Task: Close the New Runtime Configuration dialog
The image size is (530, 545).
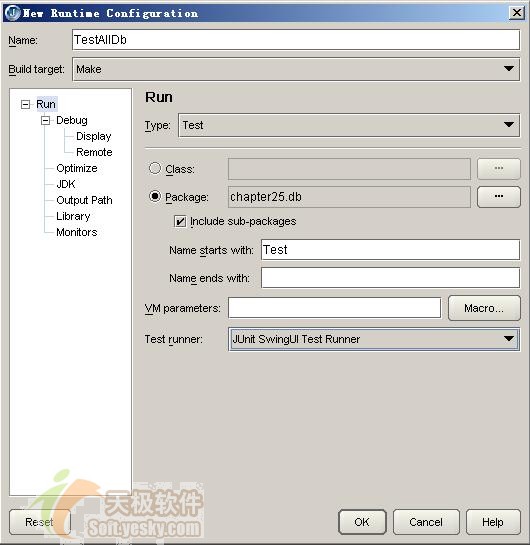Action: click(x=516, y=13)
